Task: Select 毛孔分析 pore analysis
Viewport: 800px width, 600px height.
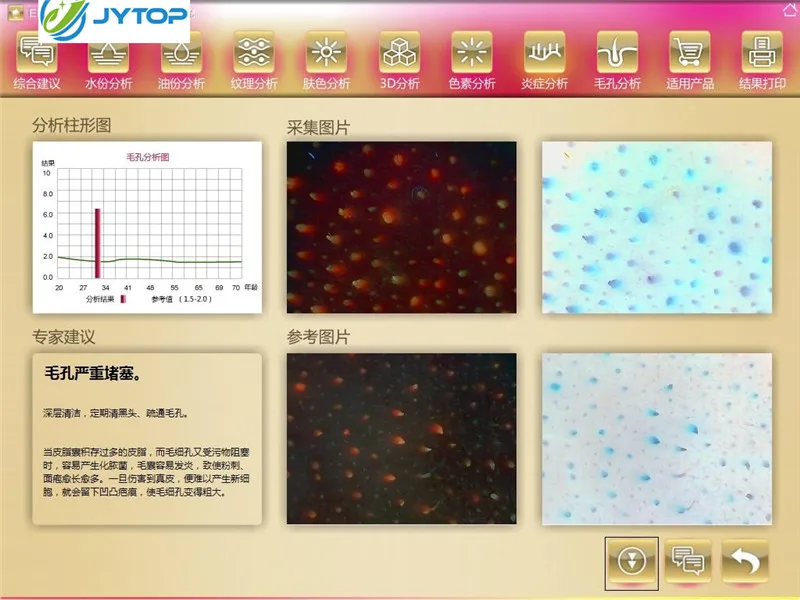Action: pyautogui.click(x=617, y=61)
